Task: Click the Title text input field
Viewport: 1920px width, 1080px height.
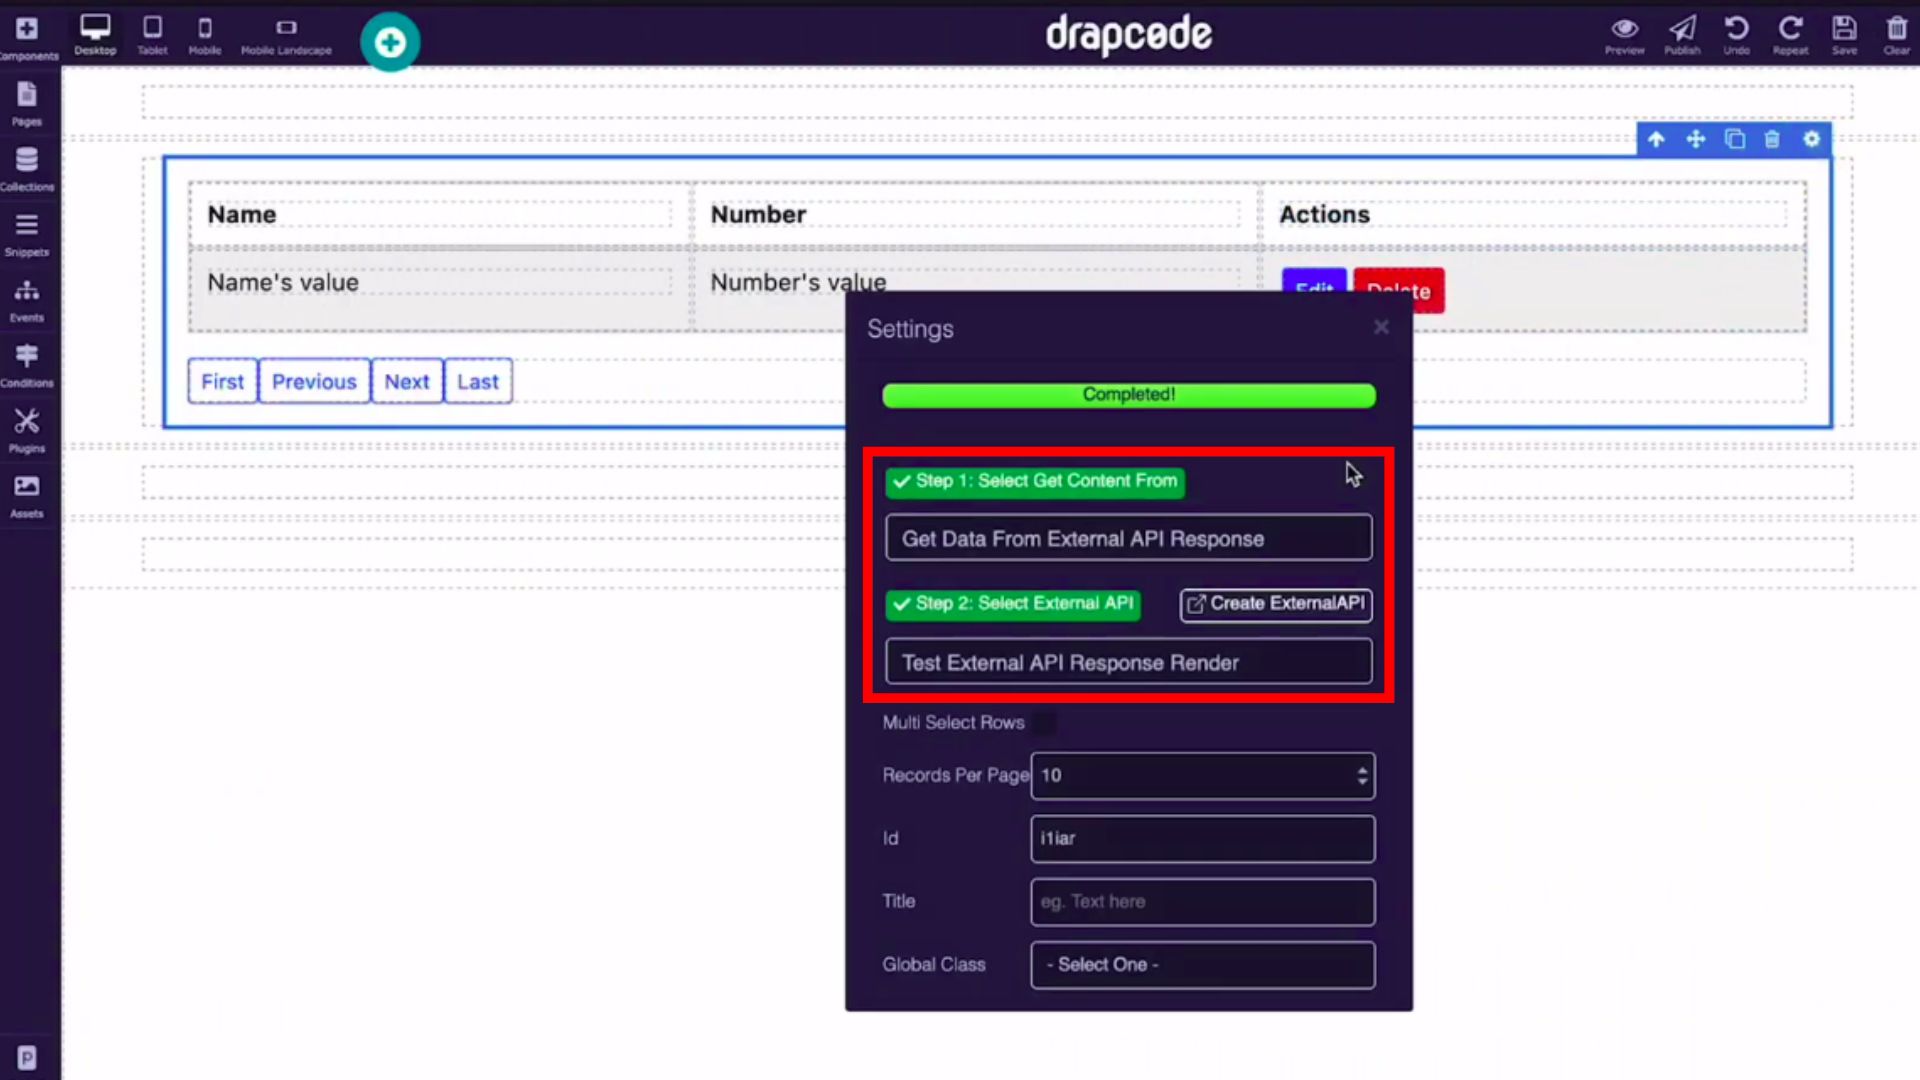Action: point(1202,902)
